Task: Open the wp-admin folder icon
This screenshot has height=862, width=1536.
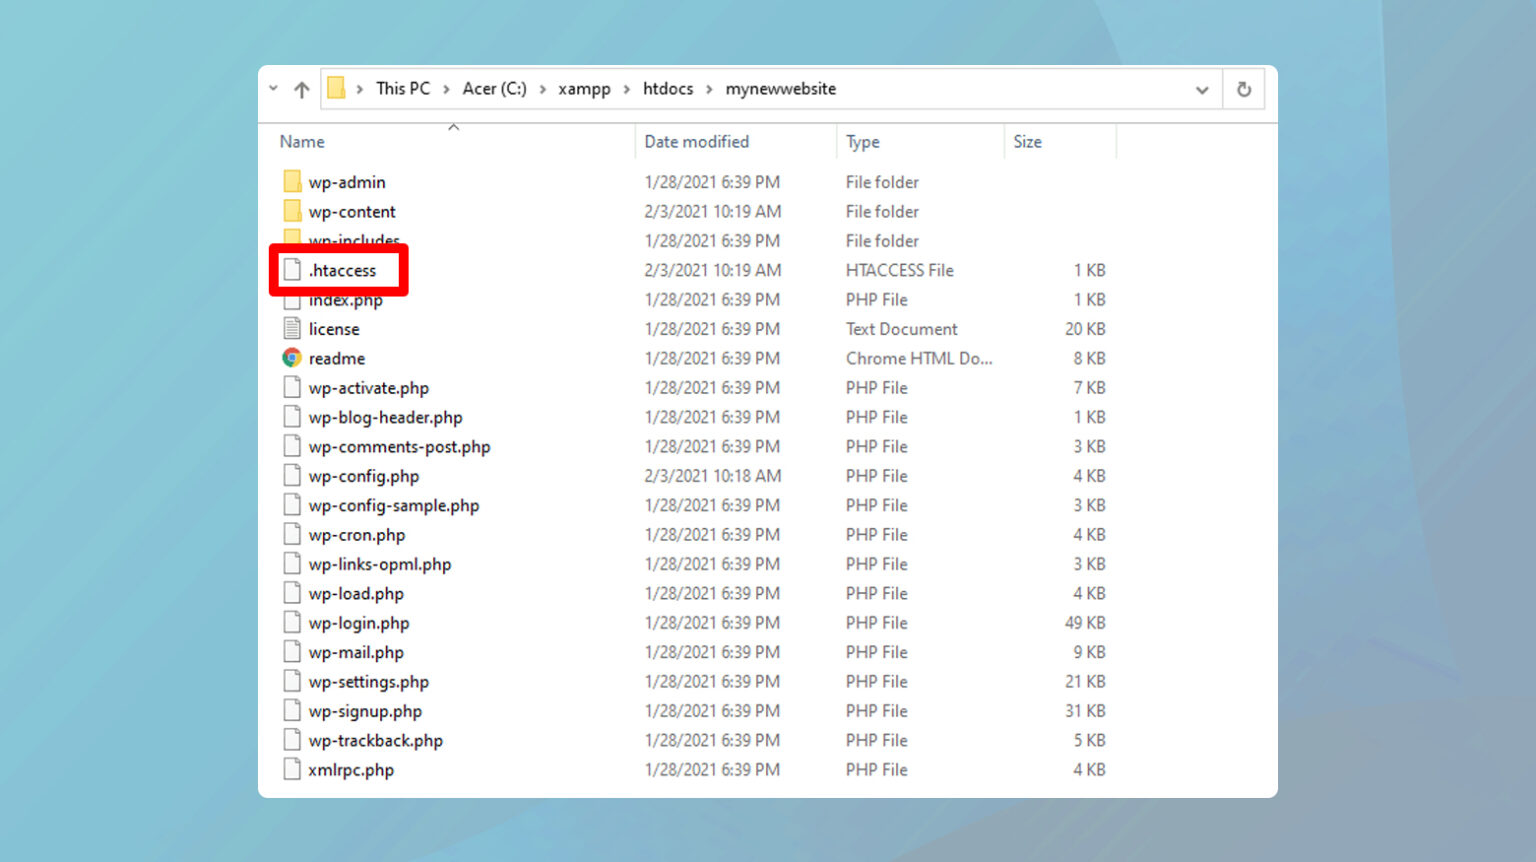Action: pyautogui.click(x=292, y=181)
